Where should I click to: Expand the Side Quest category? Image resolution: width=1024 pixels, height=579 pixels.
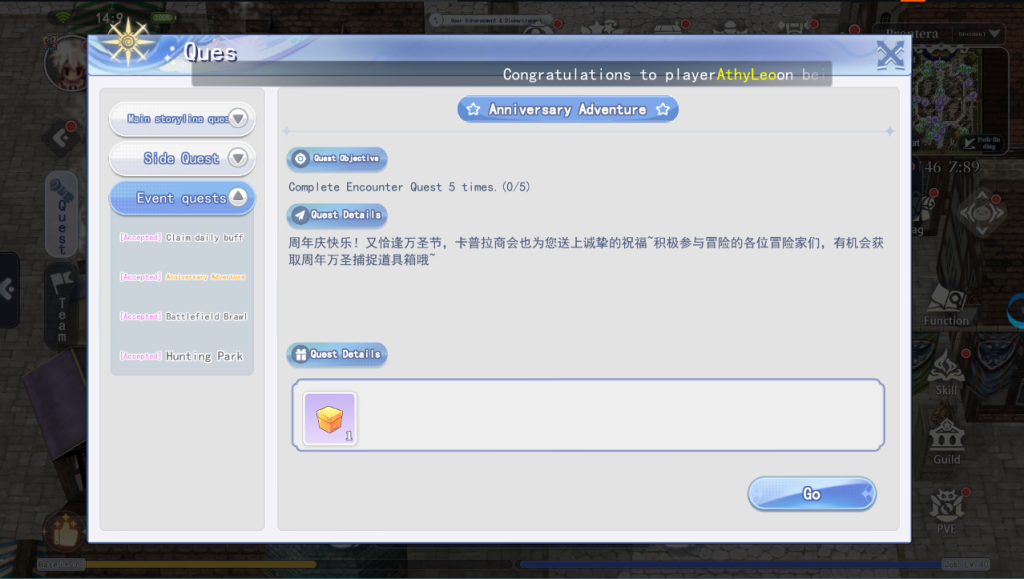coord(182,158)
